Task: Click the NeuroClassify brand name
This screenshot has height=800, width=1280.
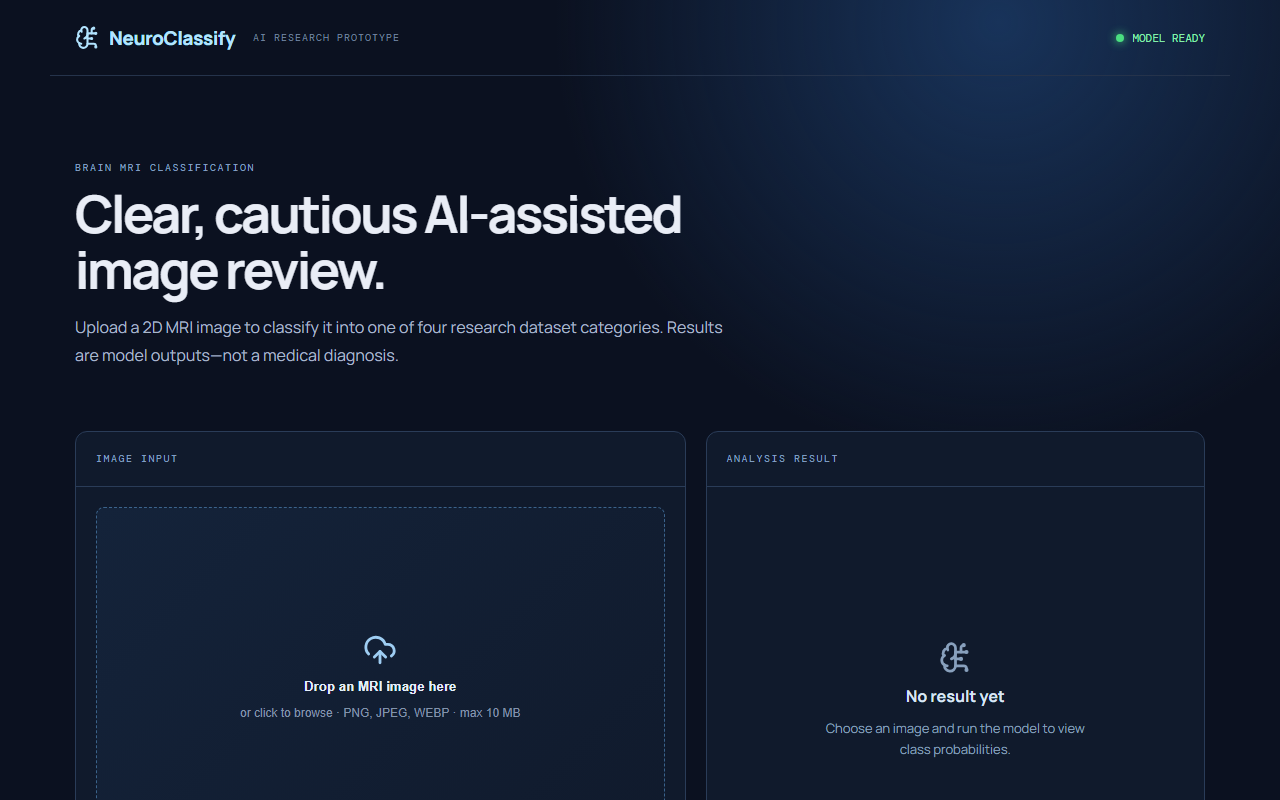Action: 172,39
